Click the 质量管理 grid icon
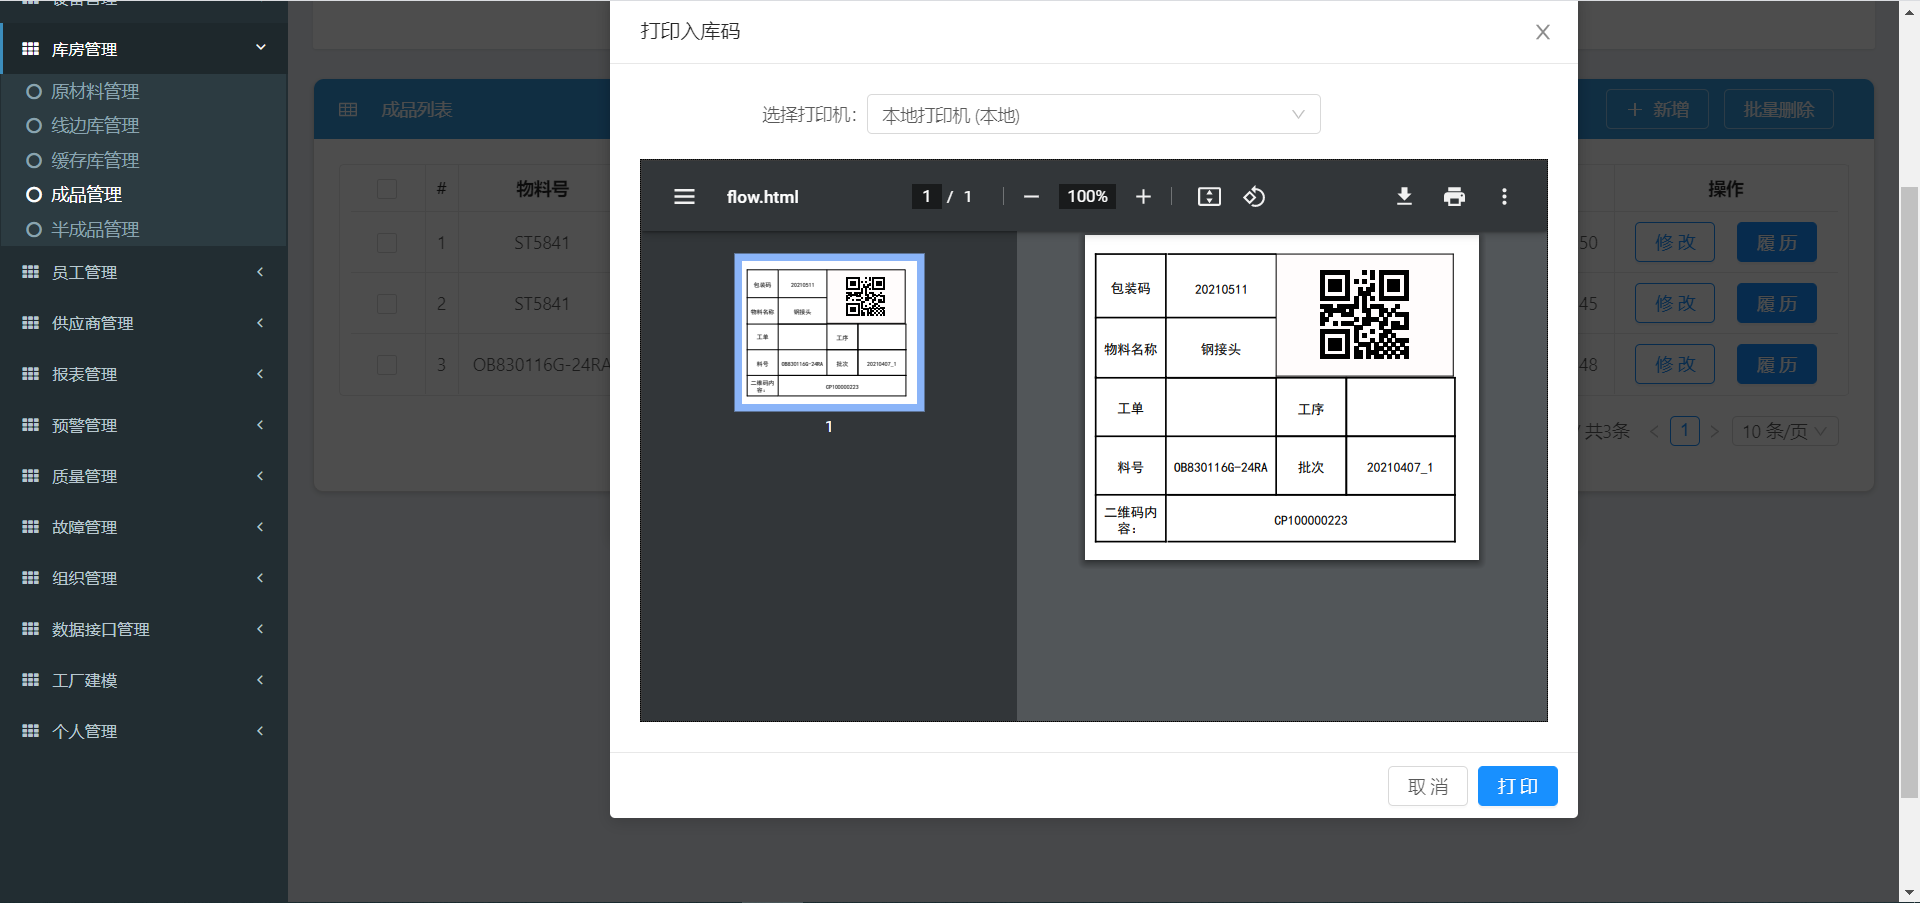 tap(30, 476)
